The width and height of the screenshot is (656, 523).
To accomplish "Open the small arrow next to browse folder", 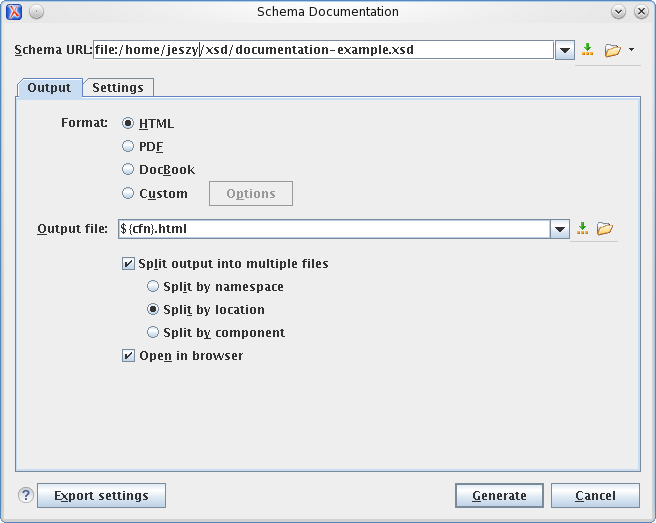I will point(632,50).
